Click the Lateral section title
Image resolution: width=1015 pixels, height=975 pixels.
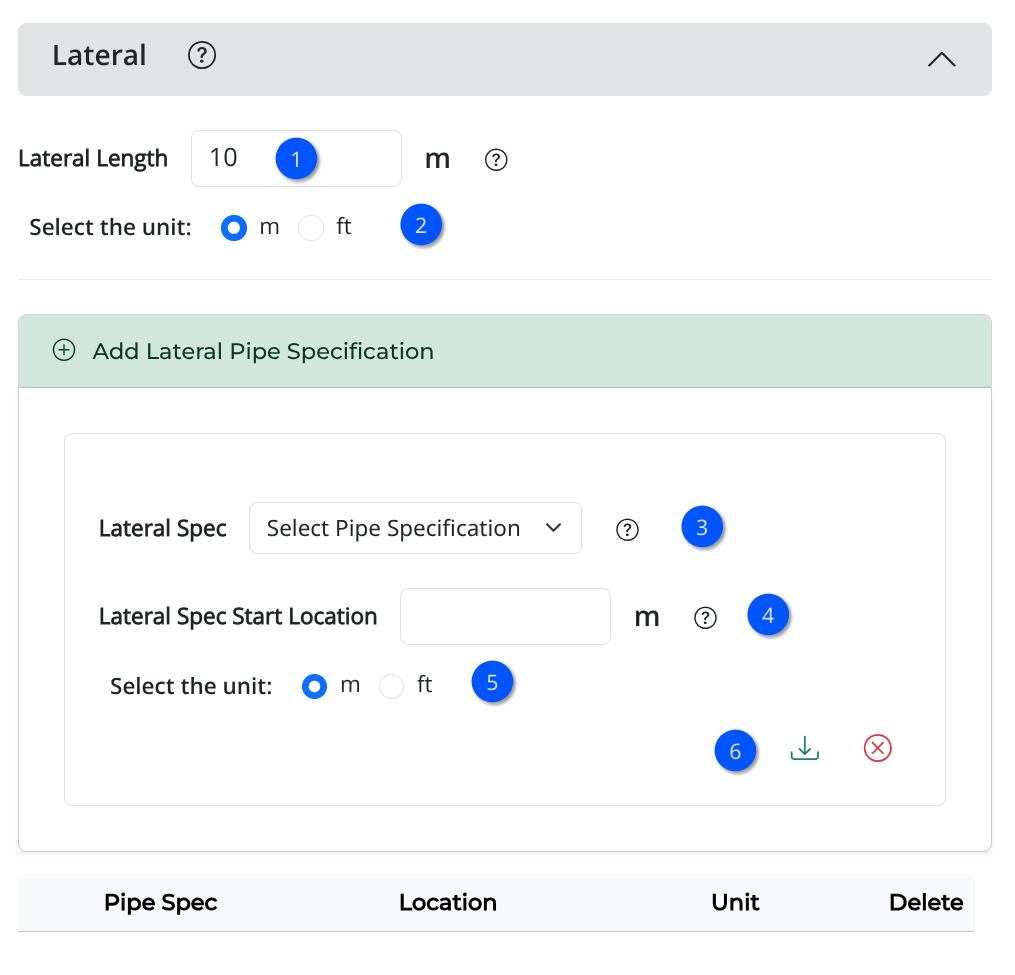99,56
